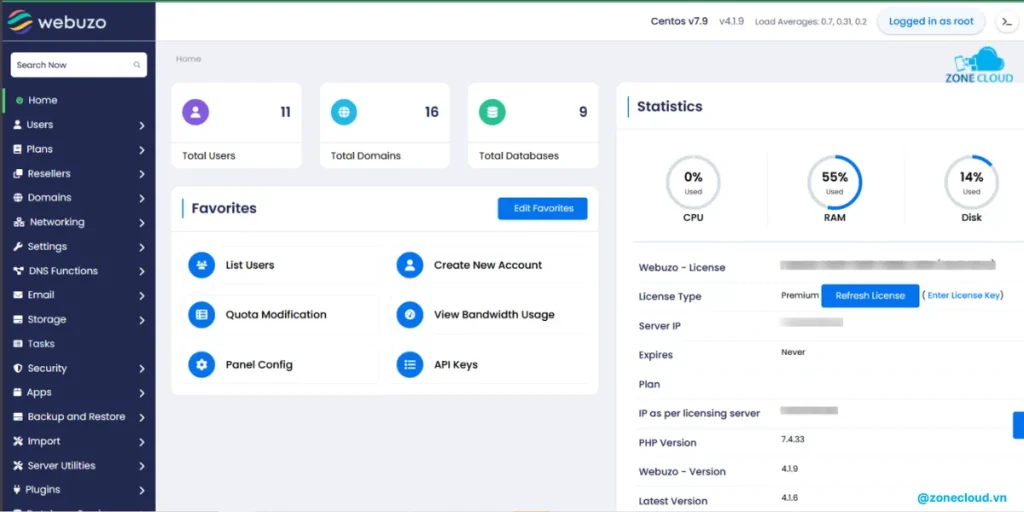Click the CPU 0% usage gauge
Viewport: 1024px width, 512px height.
693,182
